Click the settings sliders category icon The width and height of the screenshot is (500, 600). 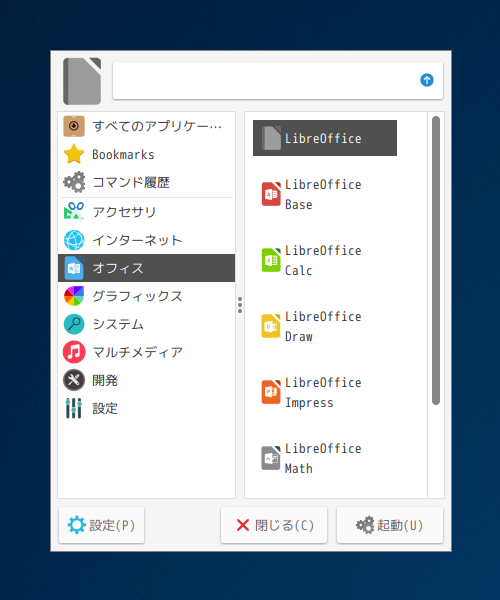[x=73, y=408]
